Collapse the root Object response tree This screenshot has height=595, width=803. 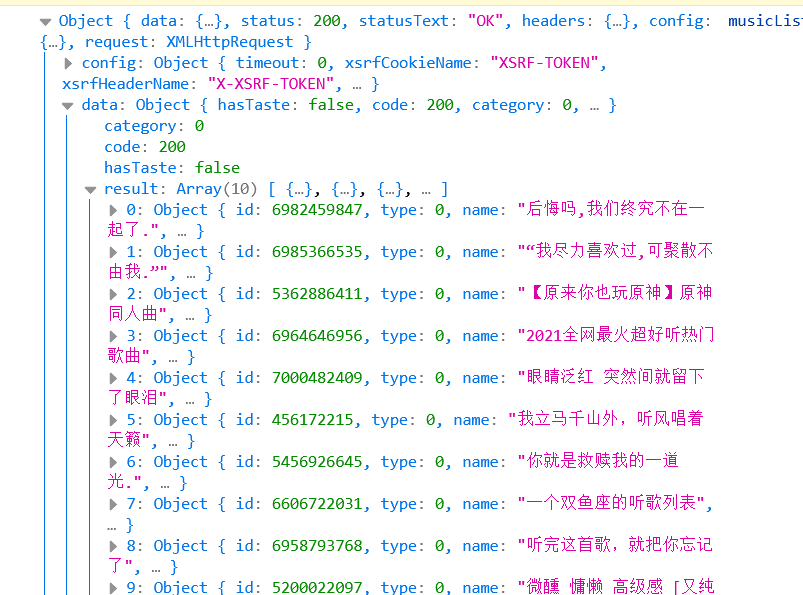click(x=46, y=22)
